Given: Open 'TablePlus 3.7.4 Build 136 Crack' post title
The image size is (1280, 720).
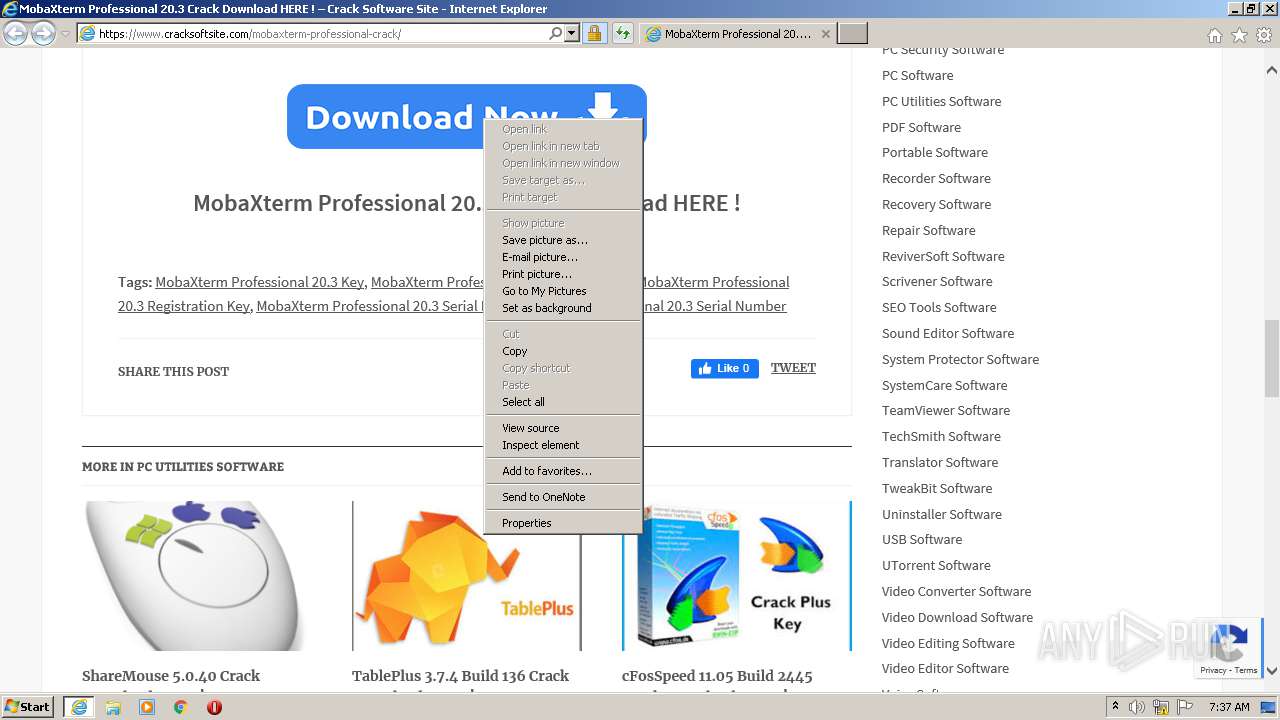Looking at the screenshot, I should 460,676.
